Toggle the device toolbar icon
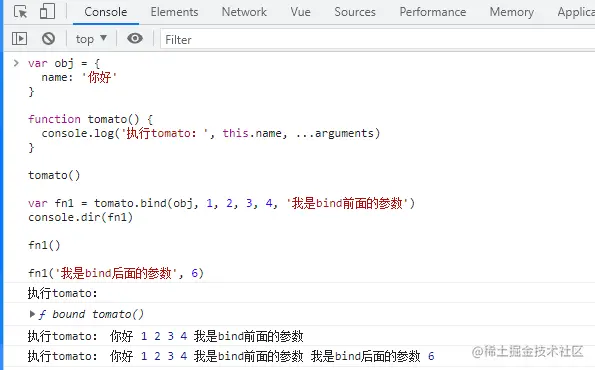This screenshot has width=595, height=370. click(x=47, y=11)
